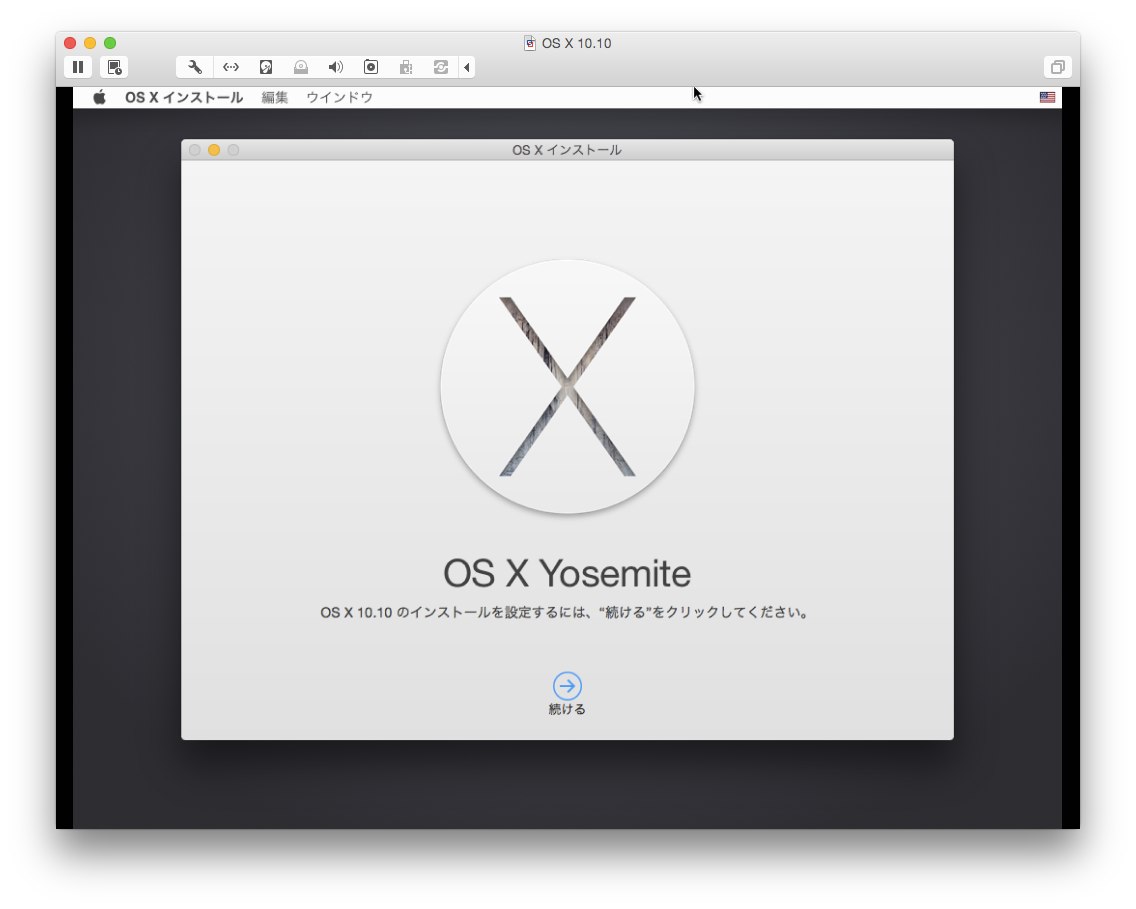Click the OS X 10.10 のインストール instruction text
Image resolution: width=1136 pixels, height=909 pixels.
click(x=565, y=612)
